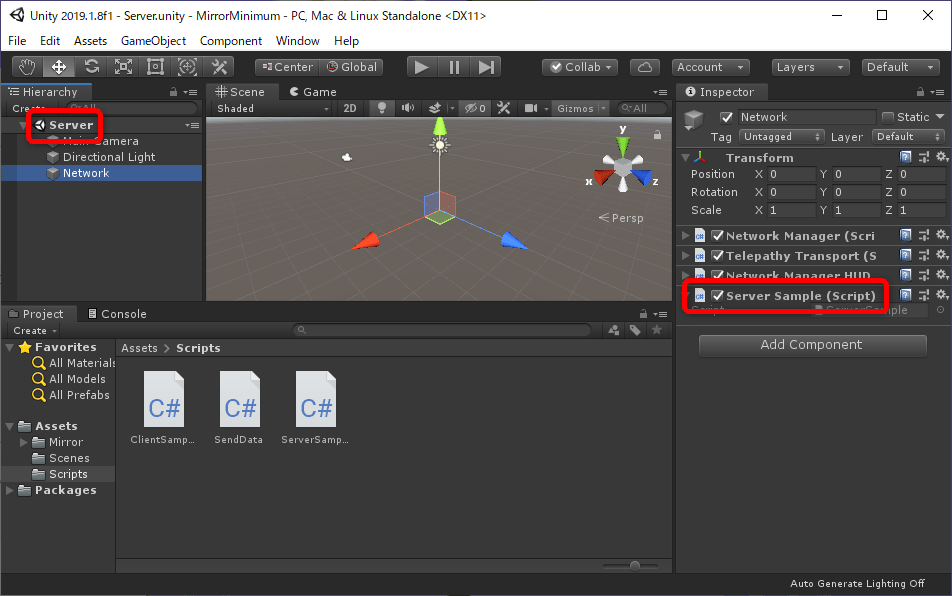952x596 pixels.
Task: Pause the game playback
Action: coord(454,67)
